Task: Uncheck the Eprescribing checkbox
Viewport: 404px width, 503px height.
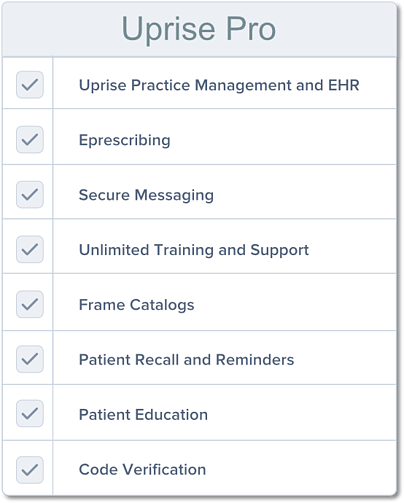Action: point(30,140)
